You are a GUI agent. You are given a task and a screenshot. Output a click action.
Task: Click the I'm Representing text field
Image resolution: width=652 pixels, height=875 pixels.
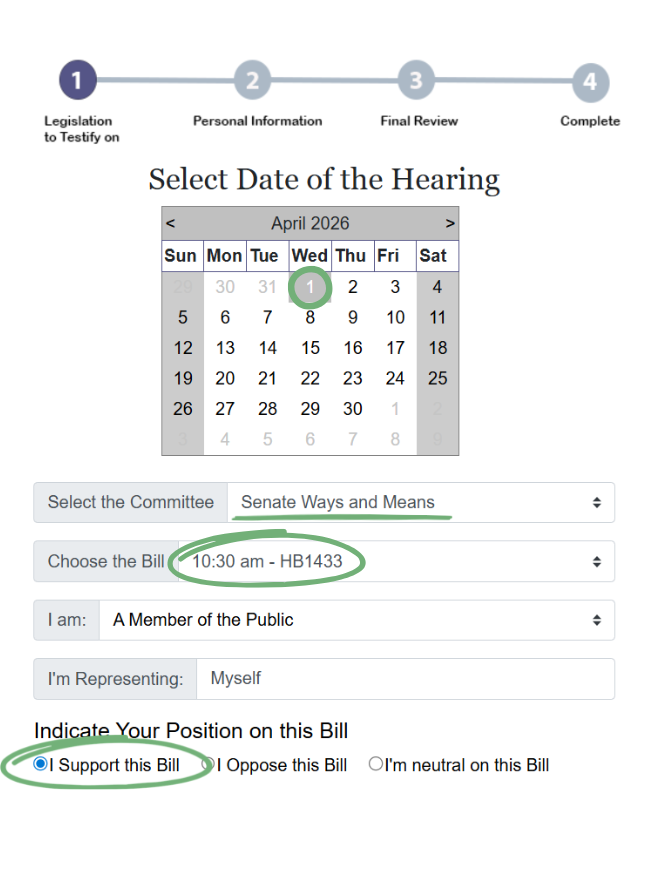[405, 679]
